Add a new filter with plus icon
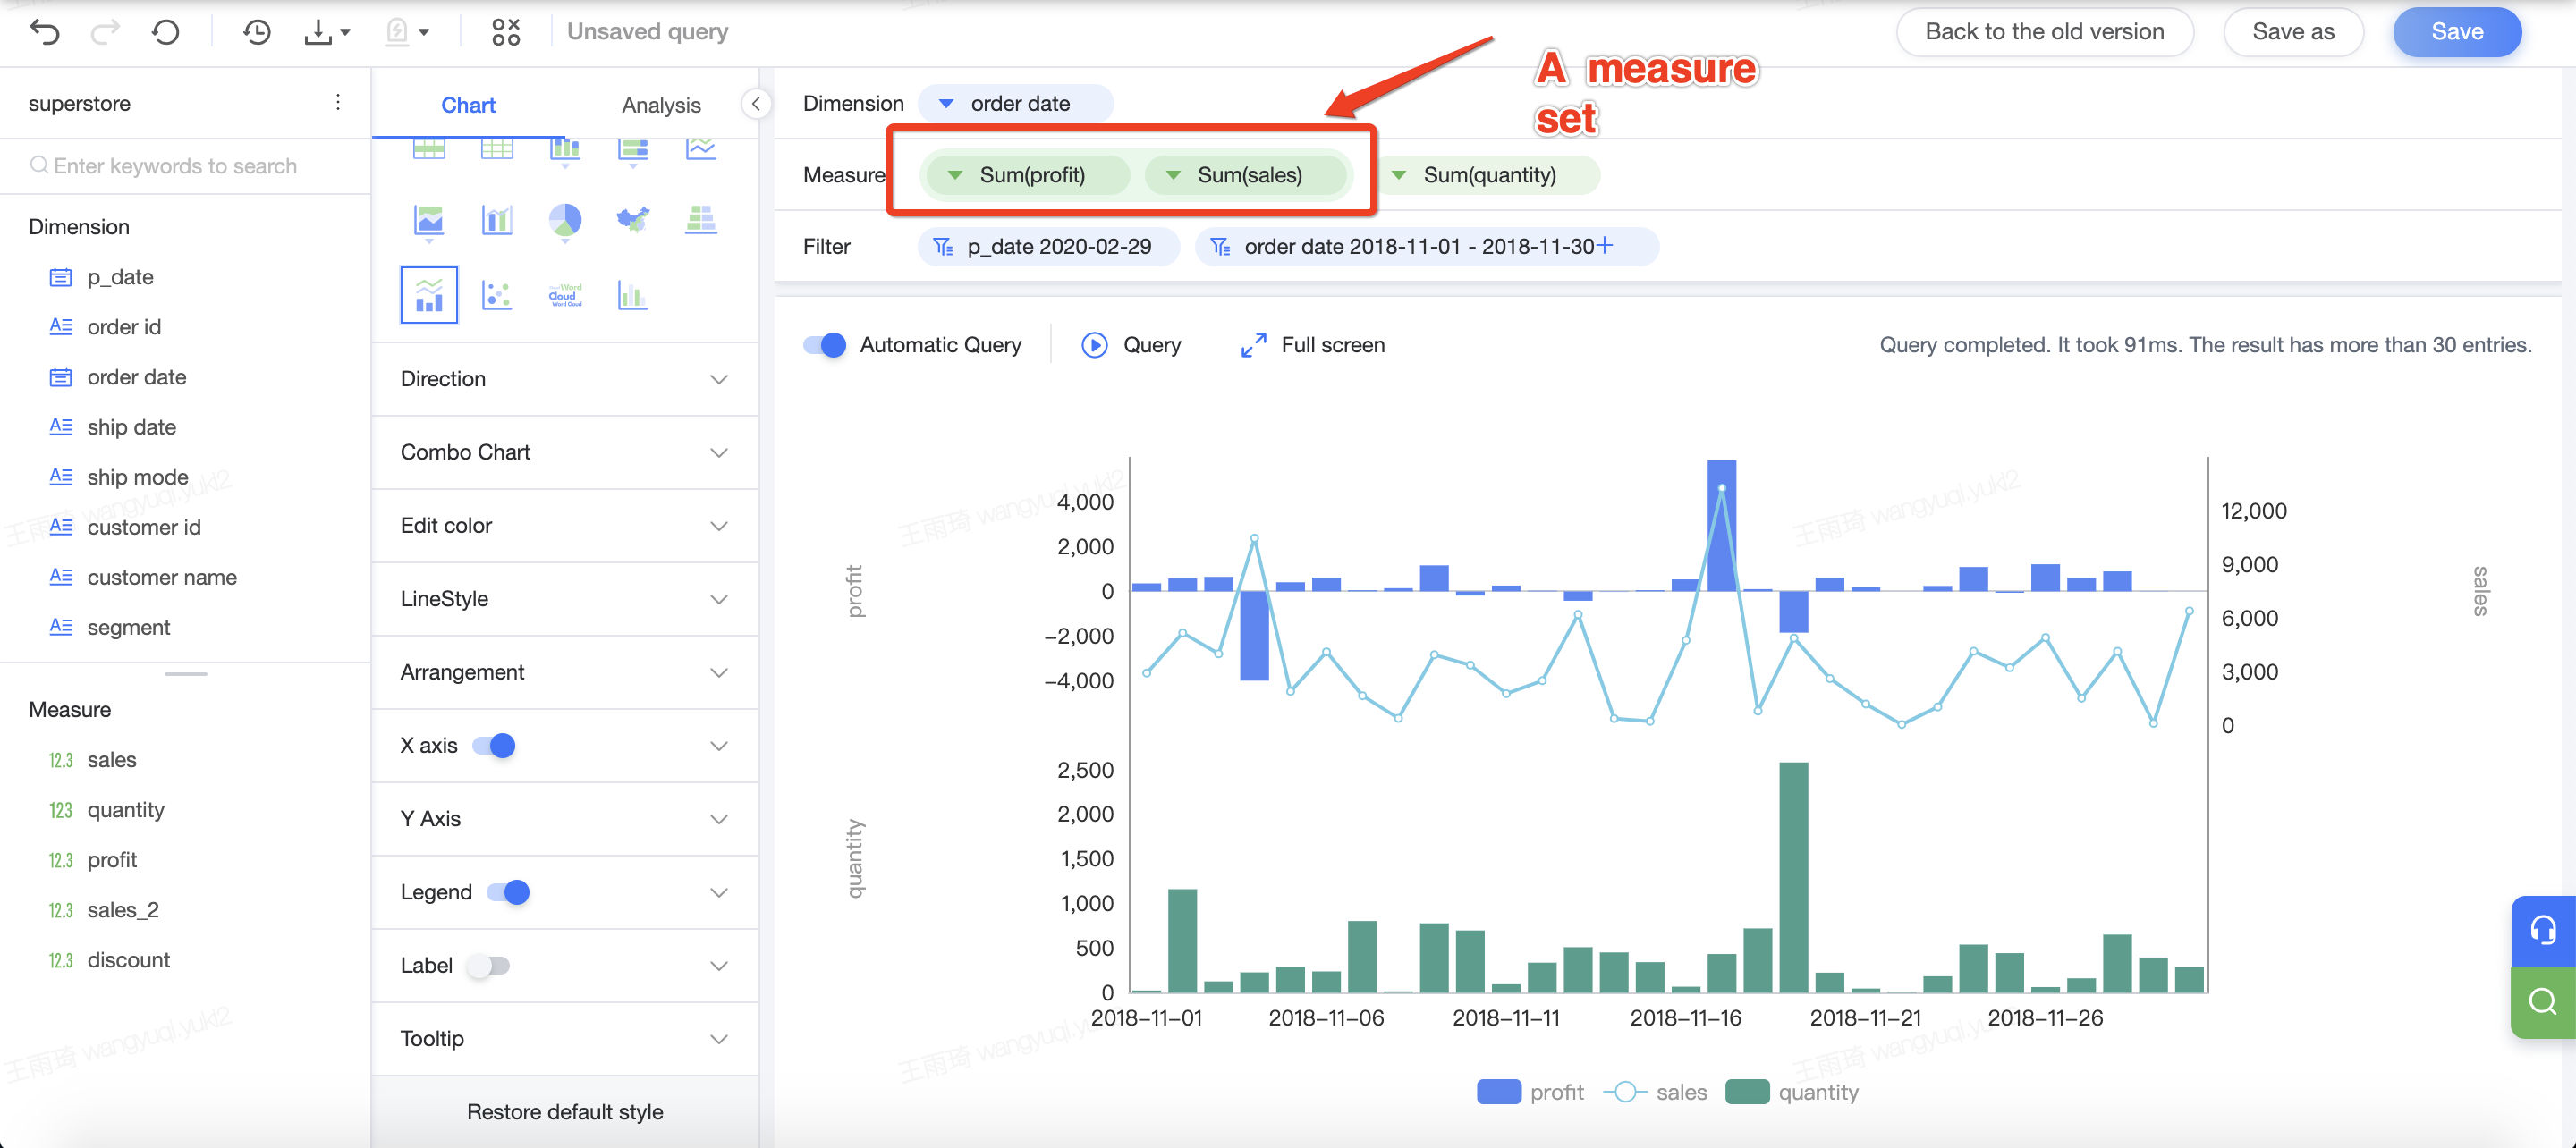Image resolution: width=2576 pixels, height=1148 pixels. (1605, 245)
